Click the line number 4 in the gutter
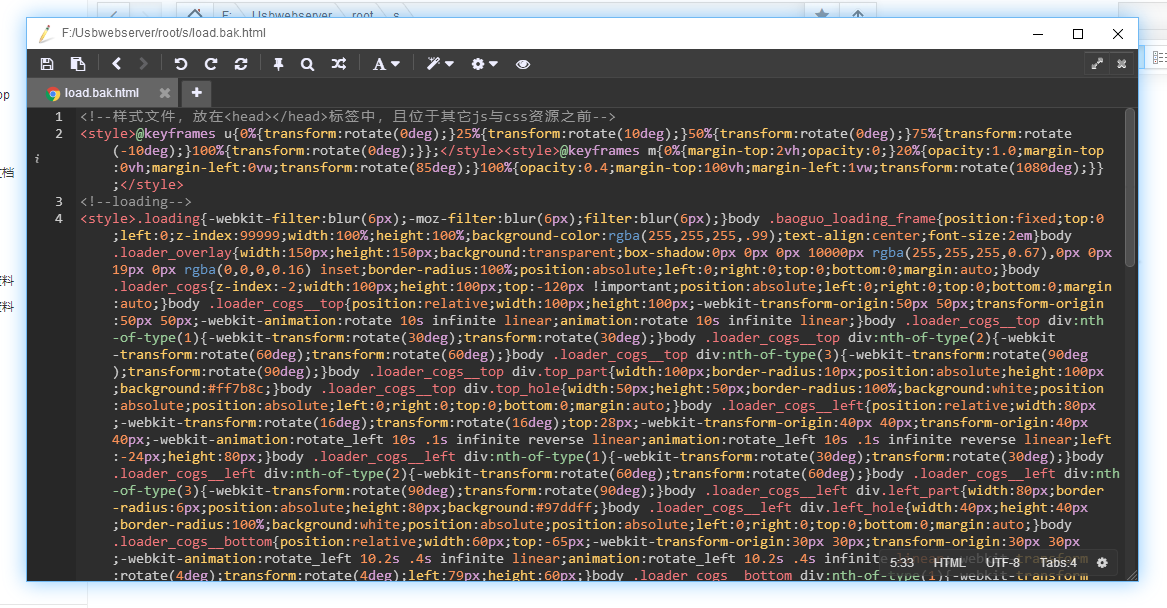Image resolution: width=1167 pixels, height=608 pixels. pos(58,218)
